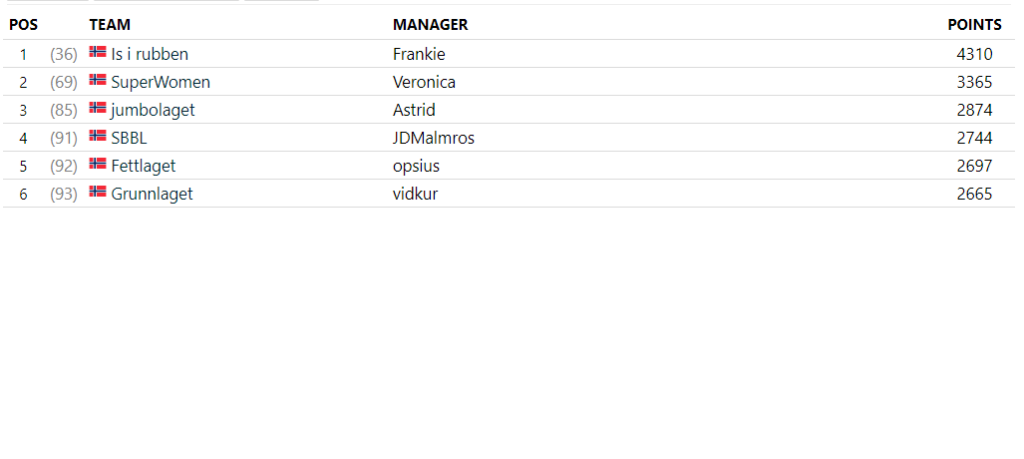Image resolution: width=1024 pixels, height=459 pixels.
Task: Select manager name JDMalmros
Action: 434,138
